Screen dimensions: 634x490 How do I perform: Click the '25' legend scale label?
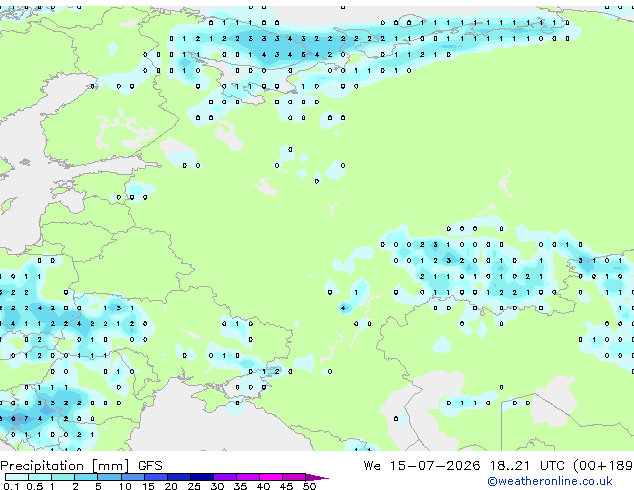pos(194,486)
